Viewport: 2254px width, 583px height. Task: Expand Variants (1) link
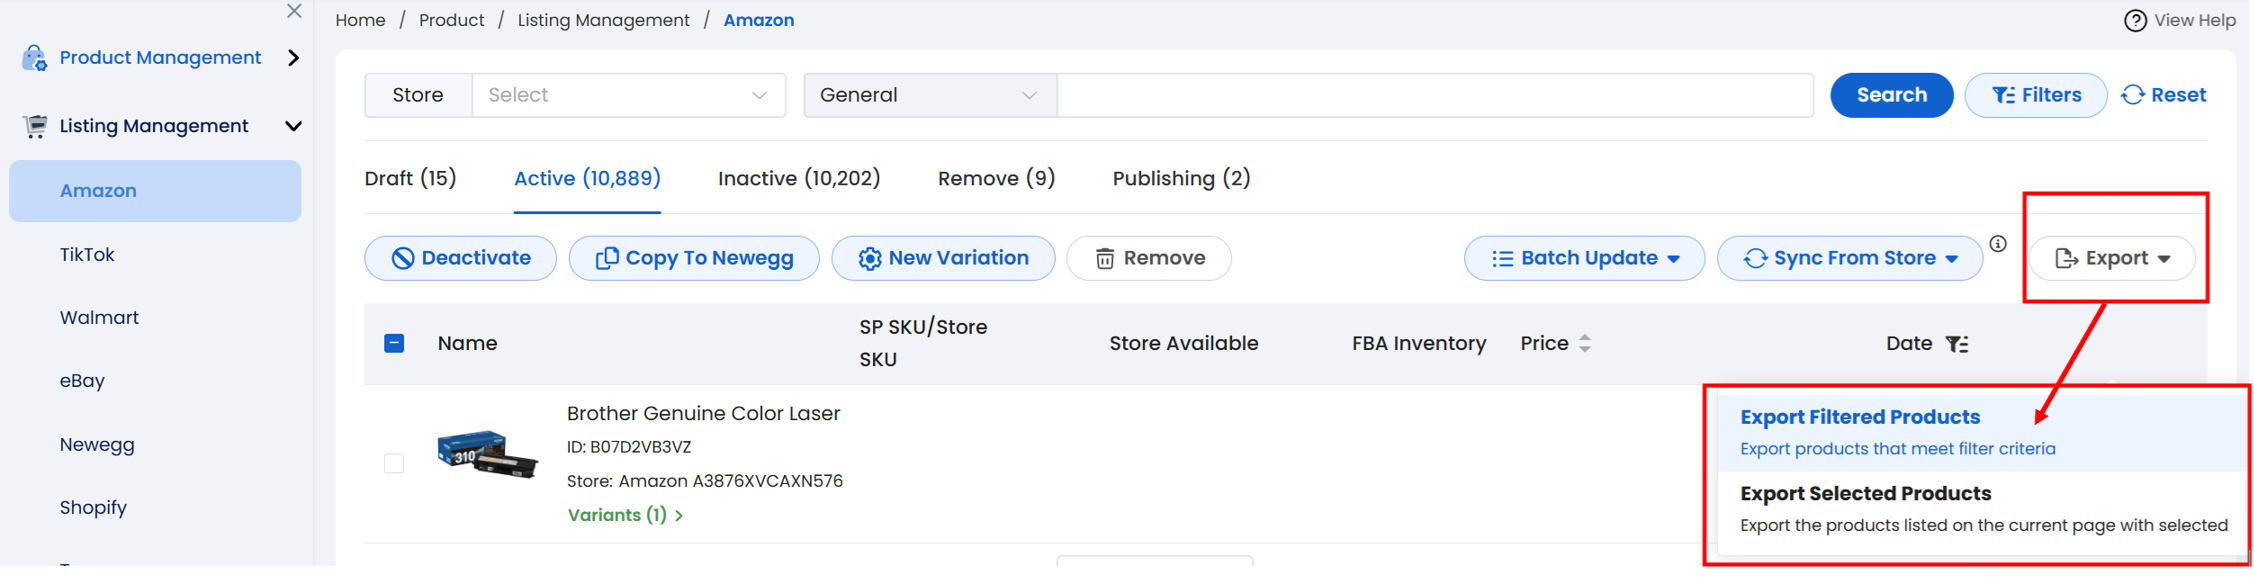click(625, 516)
